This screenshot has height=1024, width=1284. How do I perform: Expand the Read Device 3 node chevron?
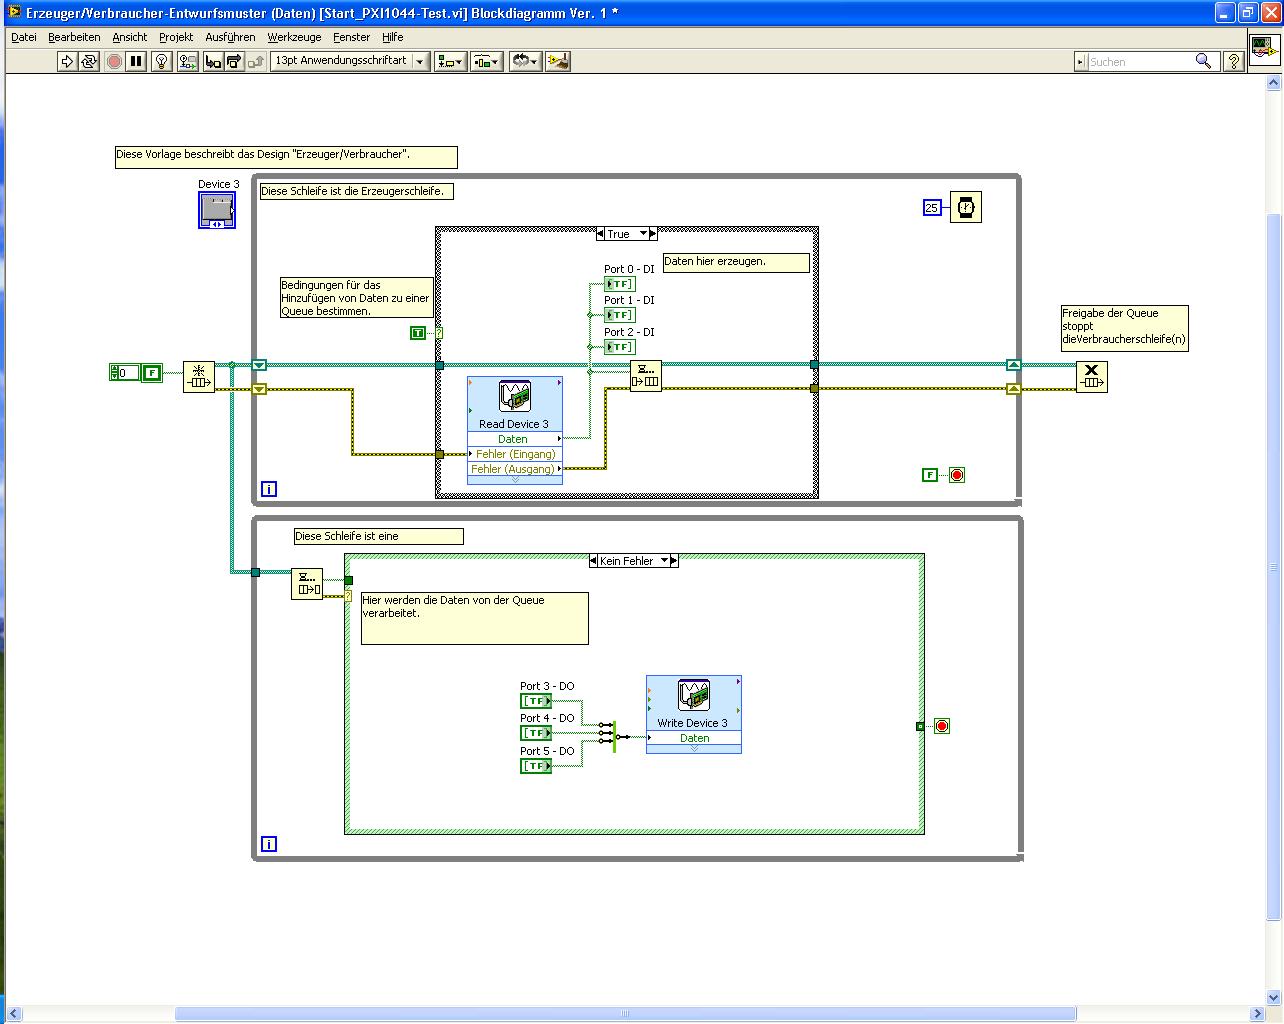[x=515, y=480]
